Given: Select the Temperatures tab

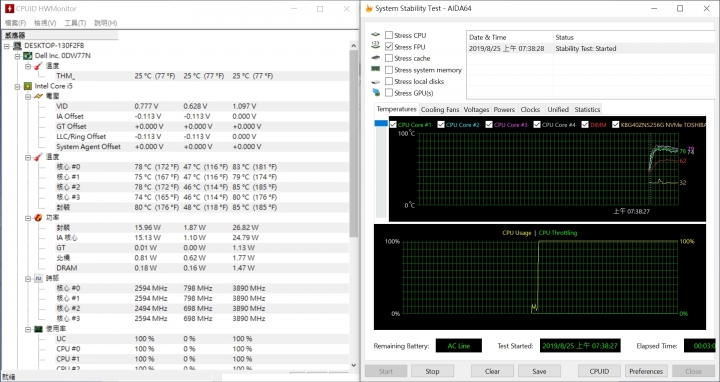Looking at the screenshot, I should 396,109.
